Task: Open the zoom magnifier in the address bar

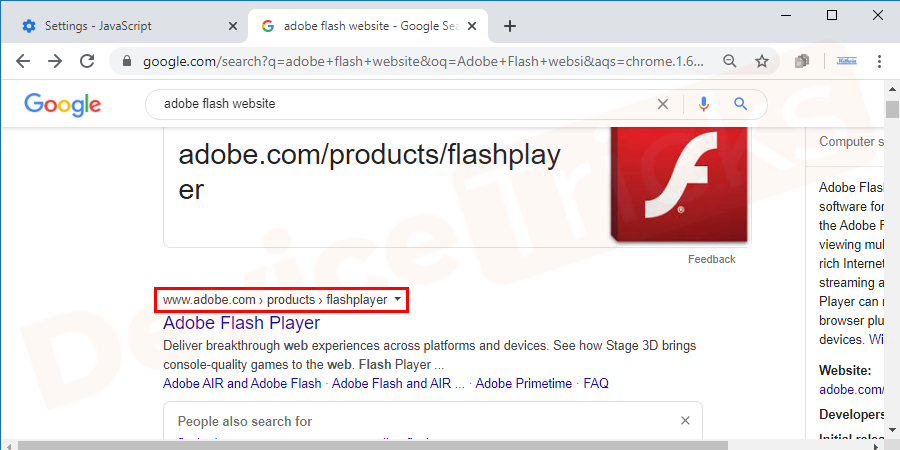Action: pyautogui.click(x=730, y=61)
